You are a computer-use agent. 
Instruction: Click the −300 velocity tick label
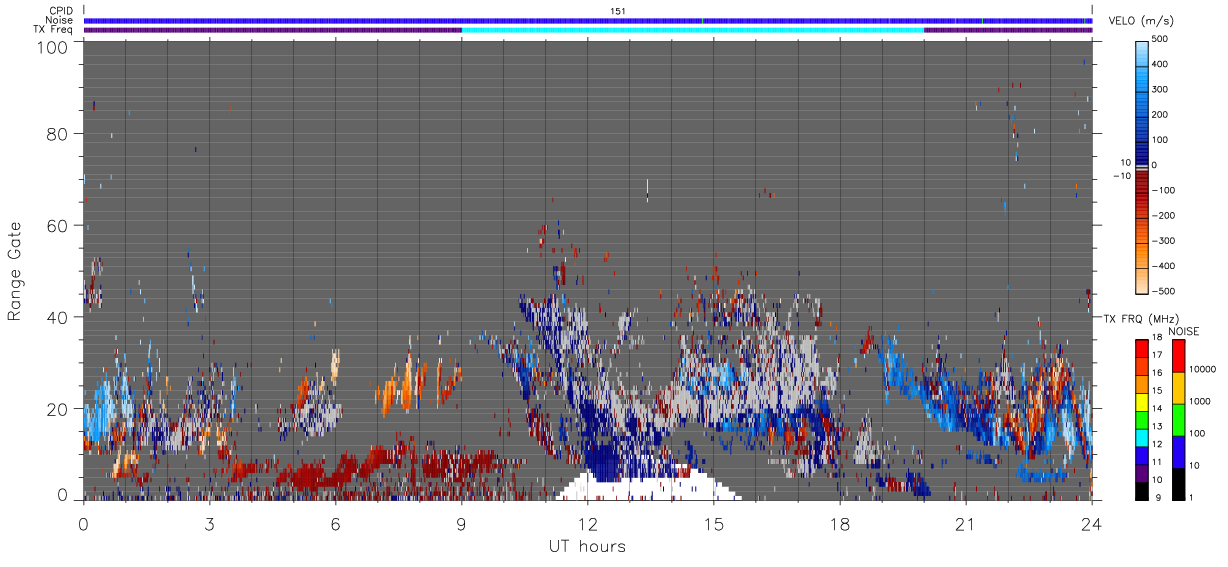pyautogui.click(x=1162, y=241)
